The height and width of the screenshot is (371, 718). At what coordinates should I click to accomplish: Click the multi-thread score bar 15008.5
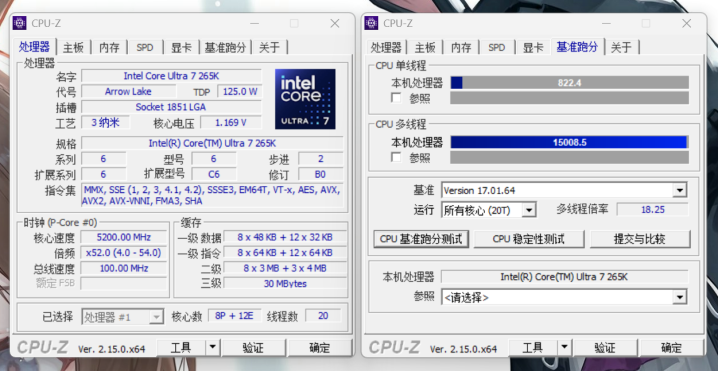[569, 142]
